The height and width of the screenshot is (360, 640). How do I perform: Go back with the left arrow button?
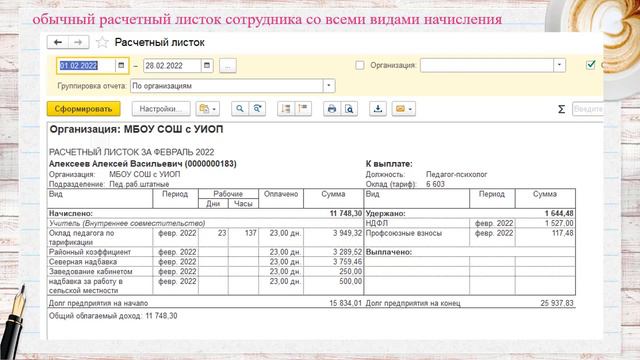pos(58,42)
